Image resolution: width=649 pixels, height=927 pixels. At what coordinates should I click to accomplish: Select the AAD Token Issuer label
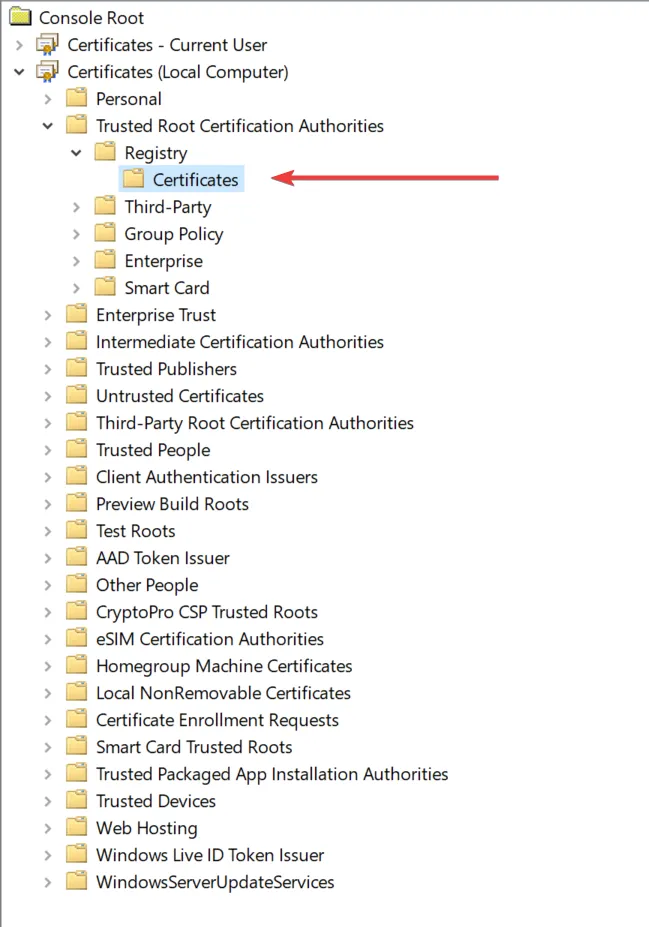[163, 558]
